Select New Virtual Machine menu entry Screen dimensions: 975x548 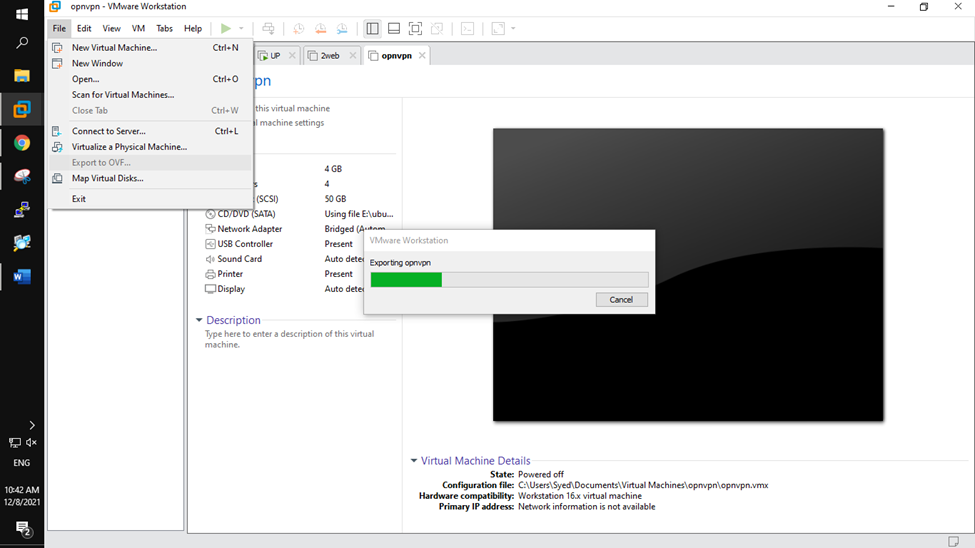(x=114, y=47)
